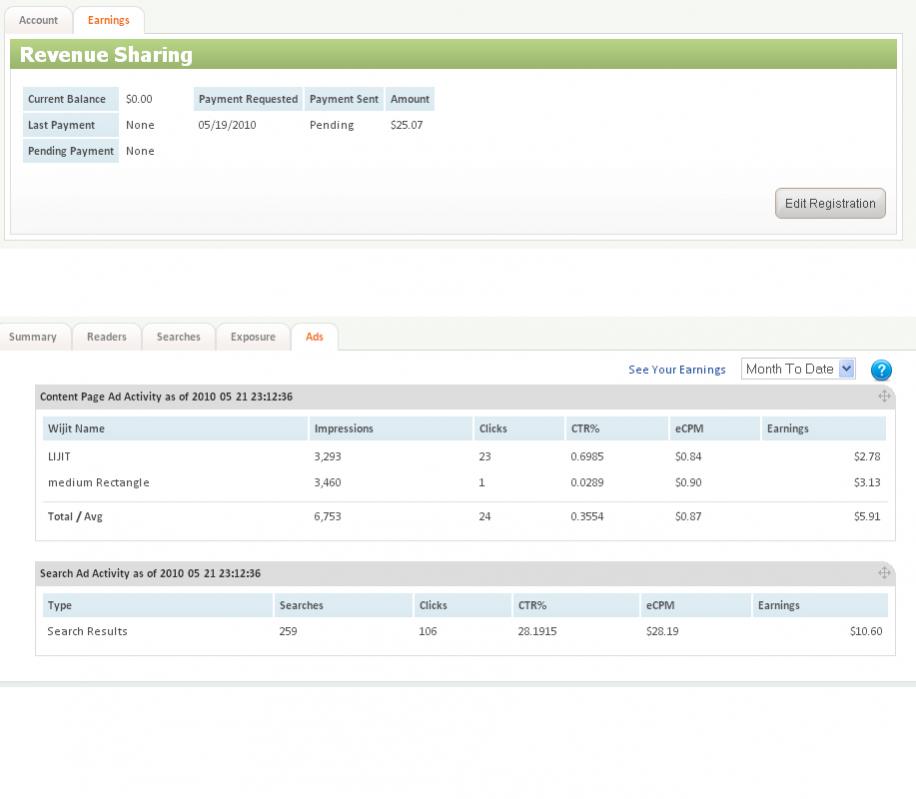
Task: Click the Wijit Name column header
Action: coord(76,429)
